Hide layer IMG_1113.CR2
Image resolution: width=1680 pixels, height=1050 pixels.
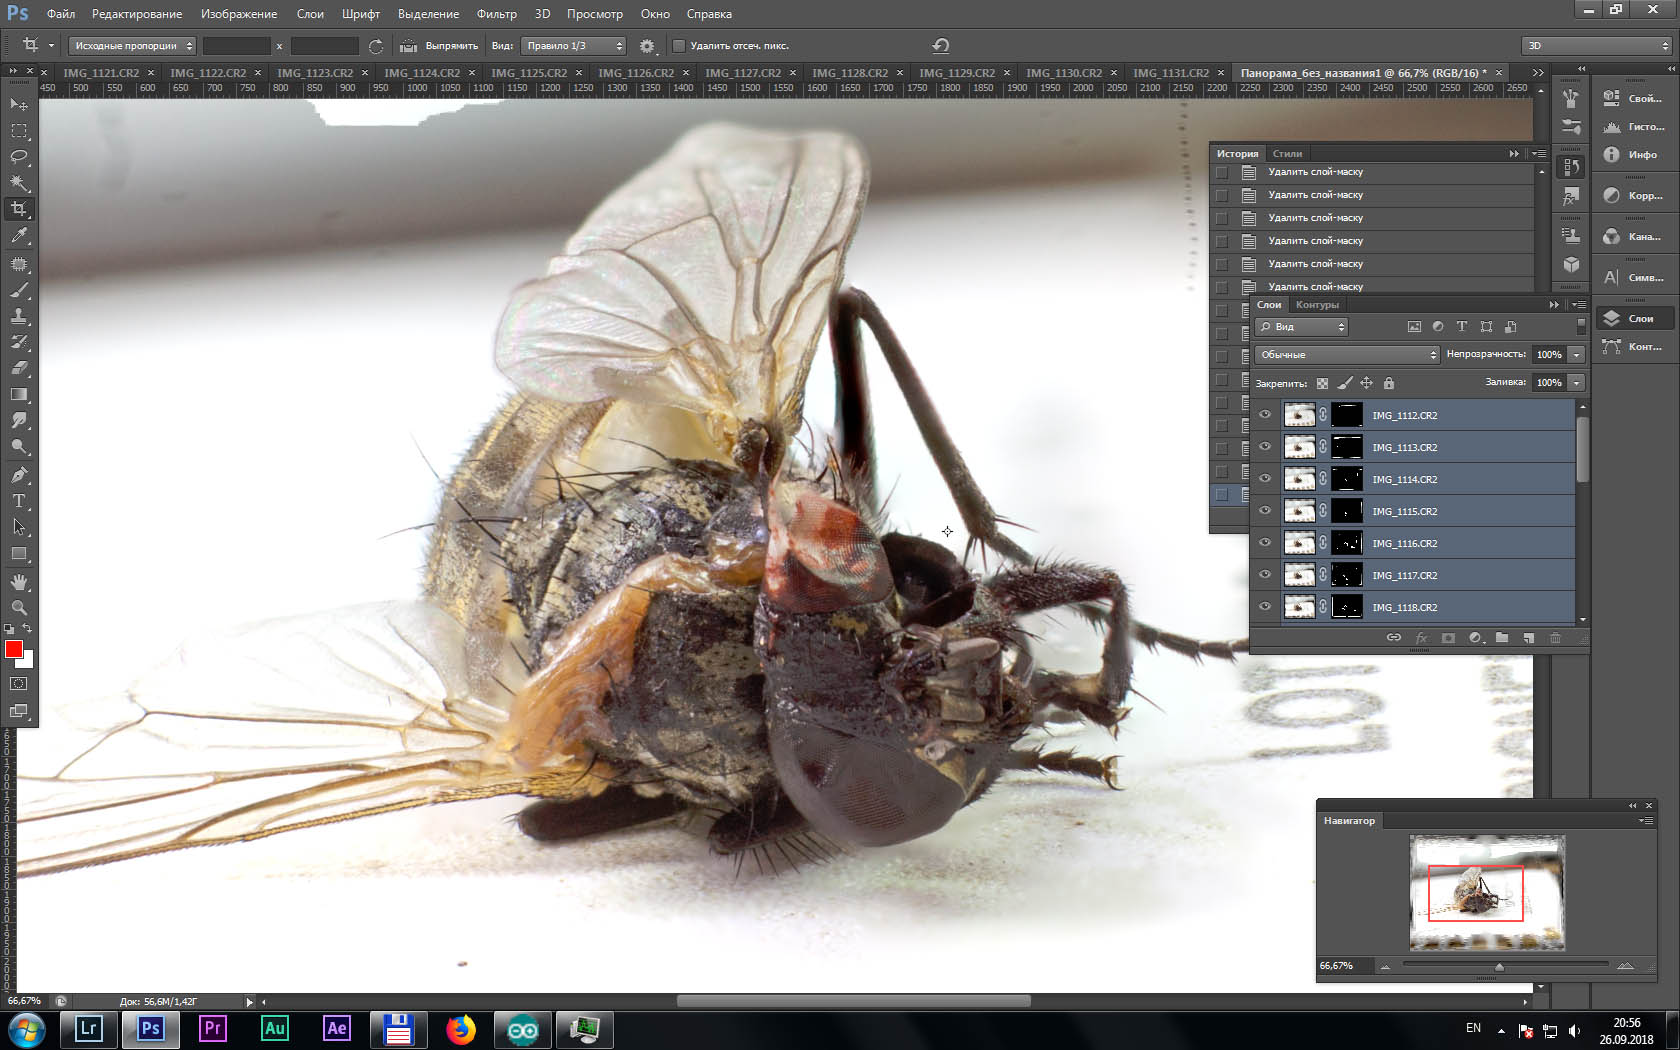(1265, 447)
